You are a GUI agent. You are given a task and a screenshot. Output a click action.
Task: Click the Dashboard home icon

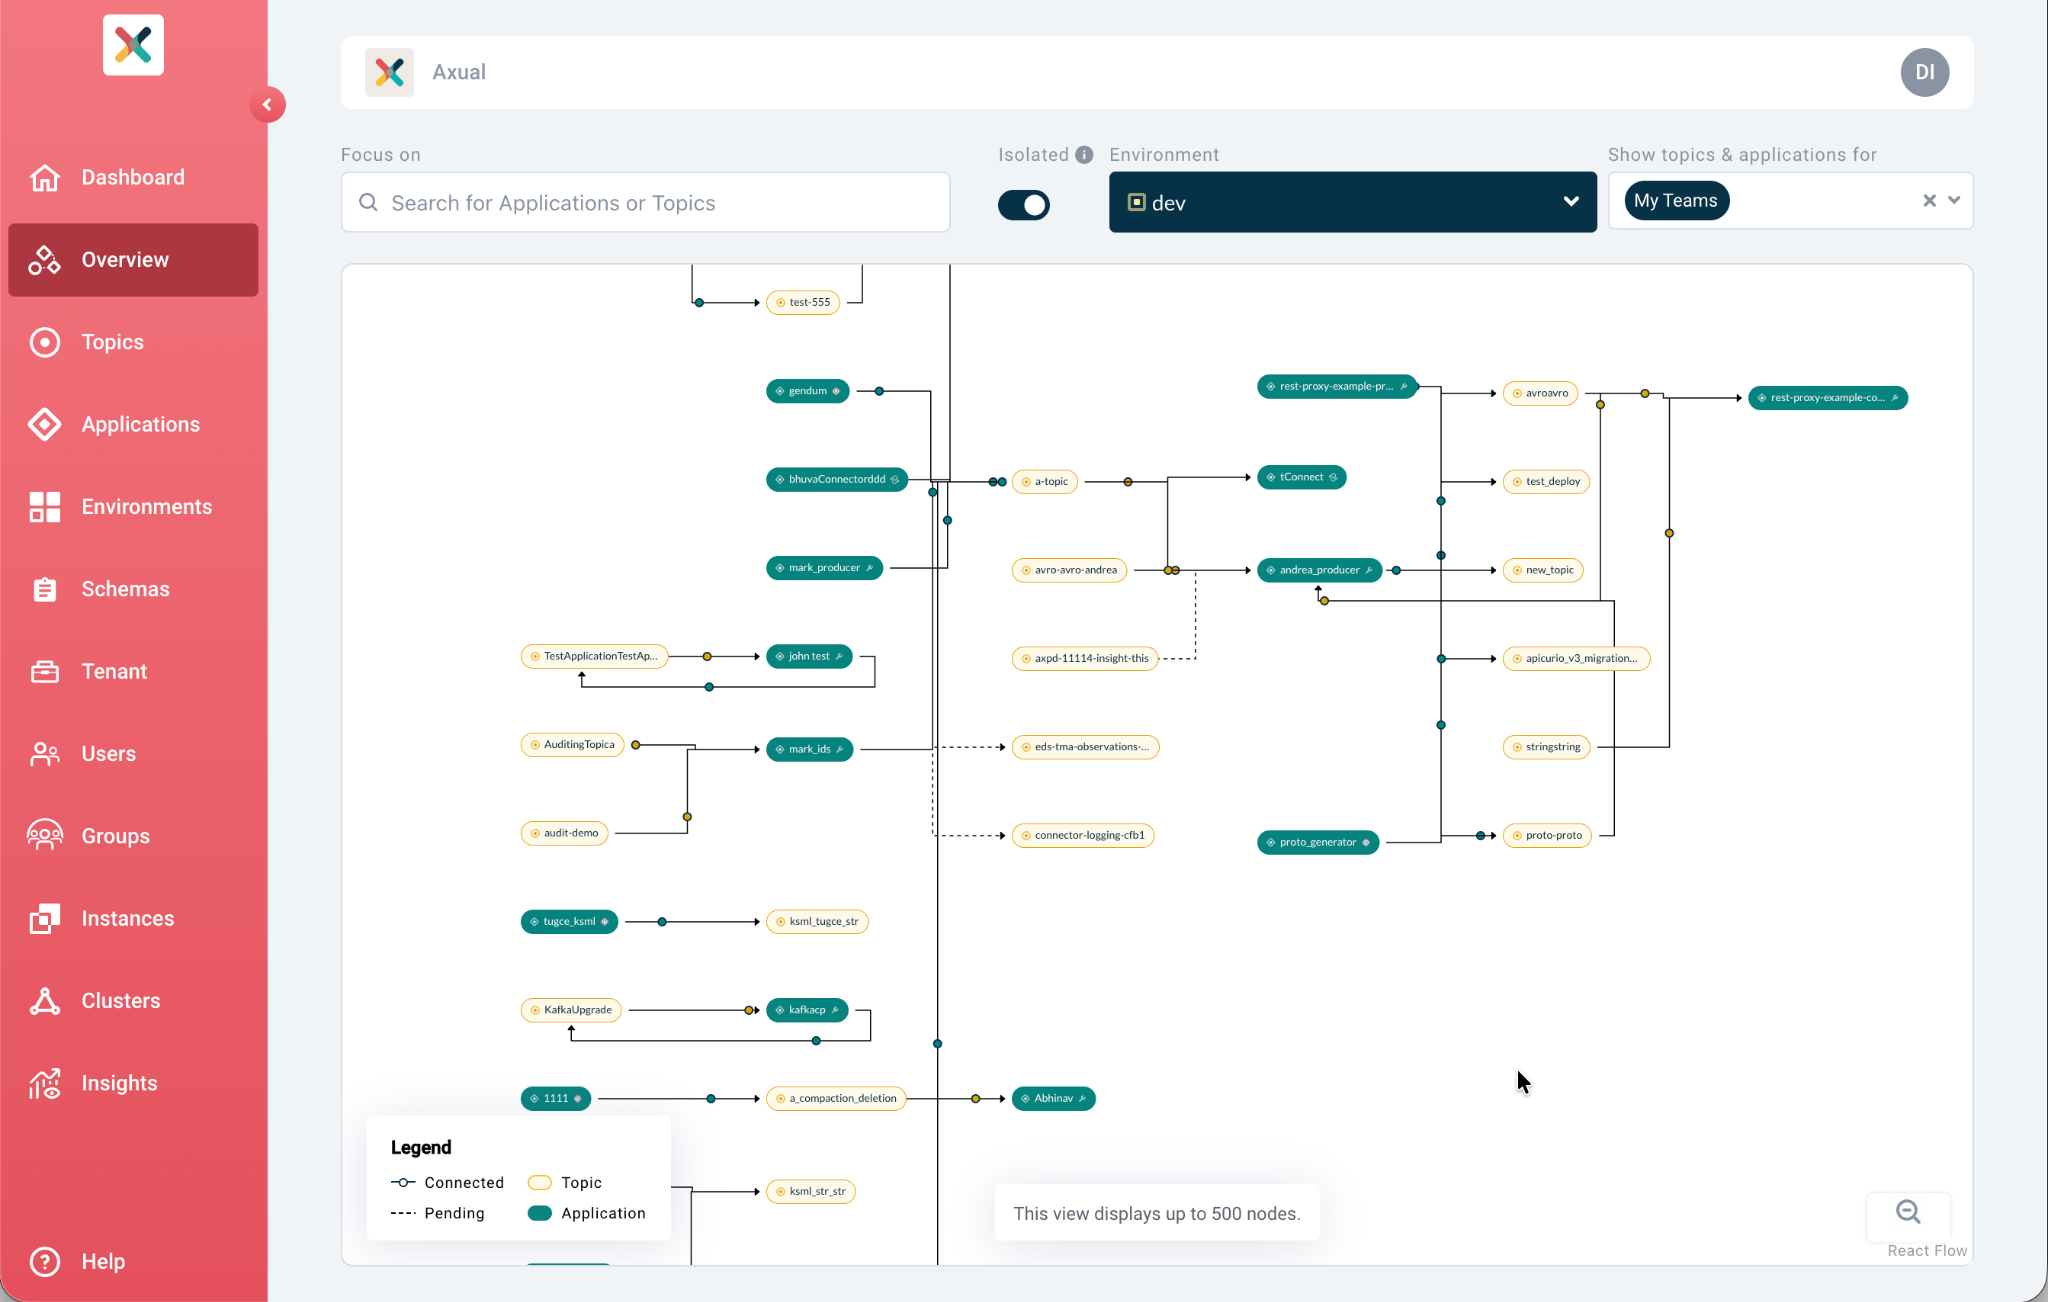pyautogui.click(x=45, y=177)
